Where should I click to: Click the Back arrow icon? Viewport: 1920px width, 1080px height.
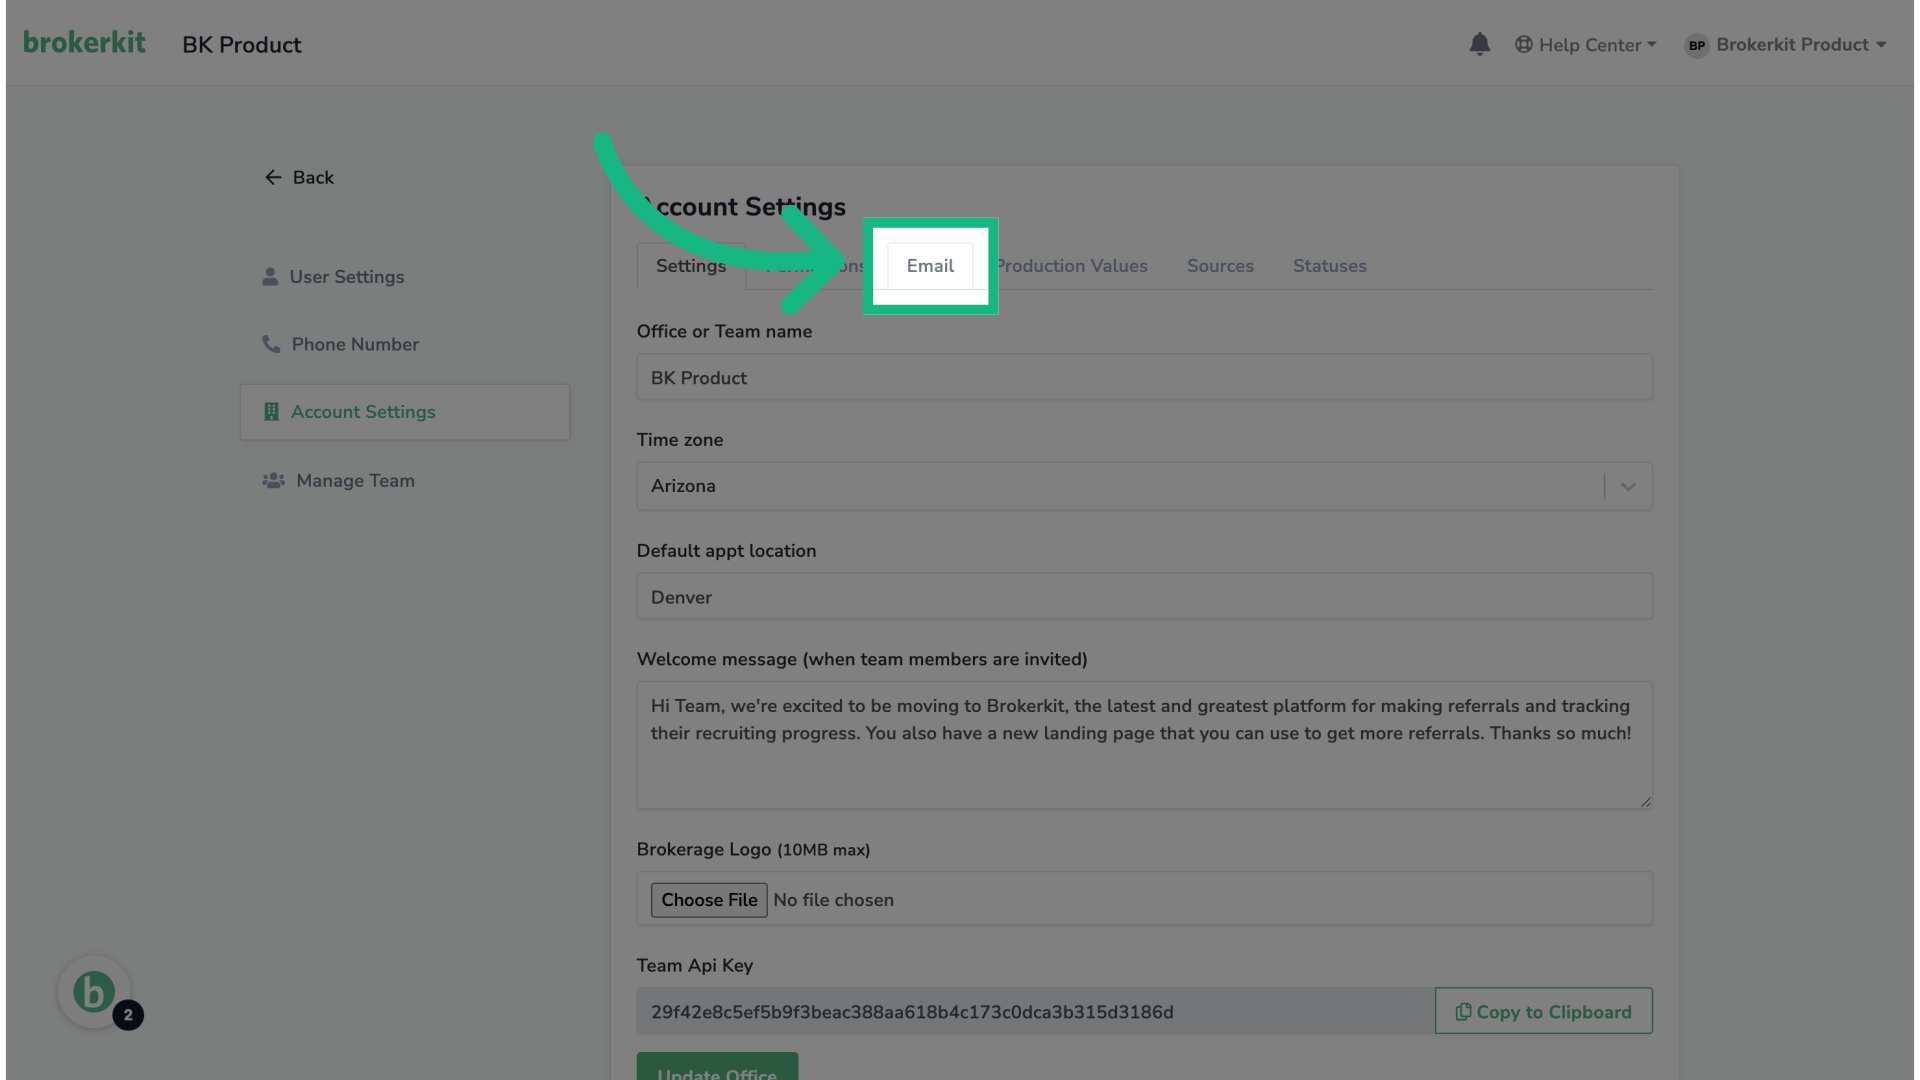coord(273,177)
